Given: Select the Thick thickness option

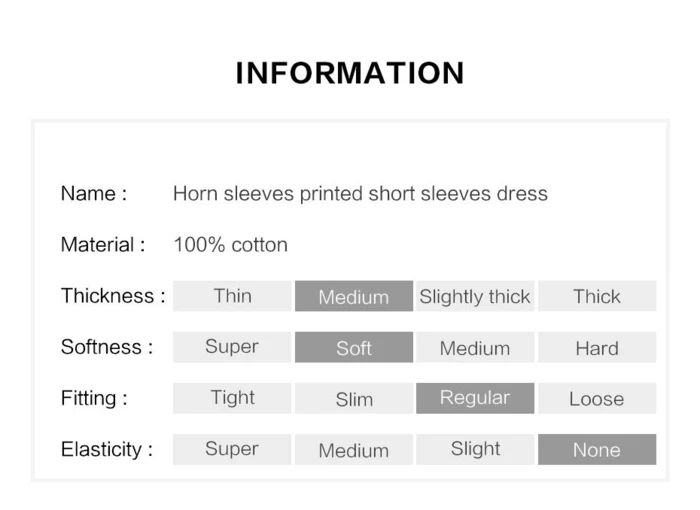Looking at the screenshot, I should click(597, 296).
